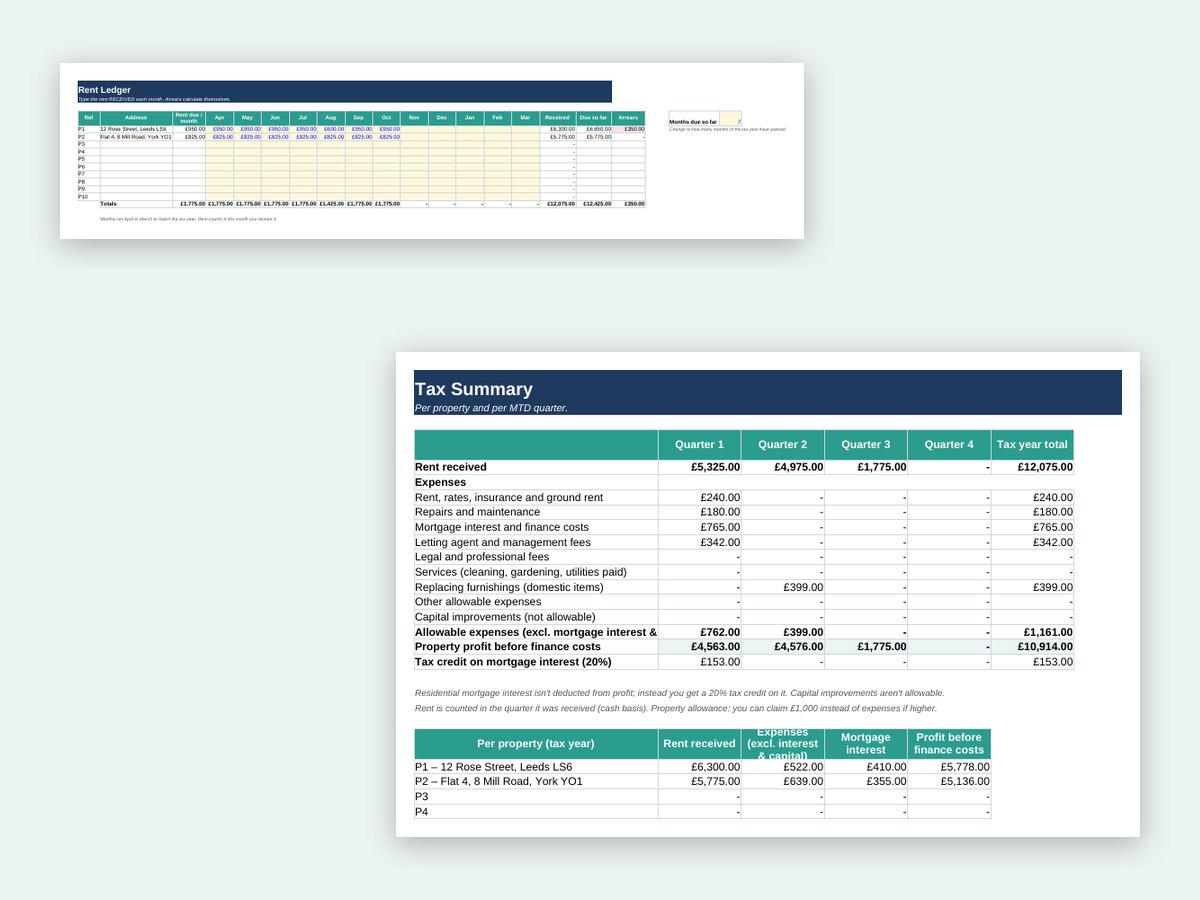1200x900 pixels.
Task: Select the P10 reference cell
Action: (x=88, y=197)
